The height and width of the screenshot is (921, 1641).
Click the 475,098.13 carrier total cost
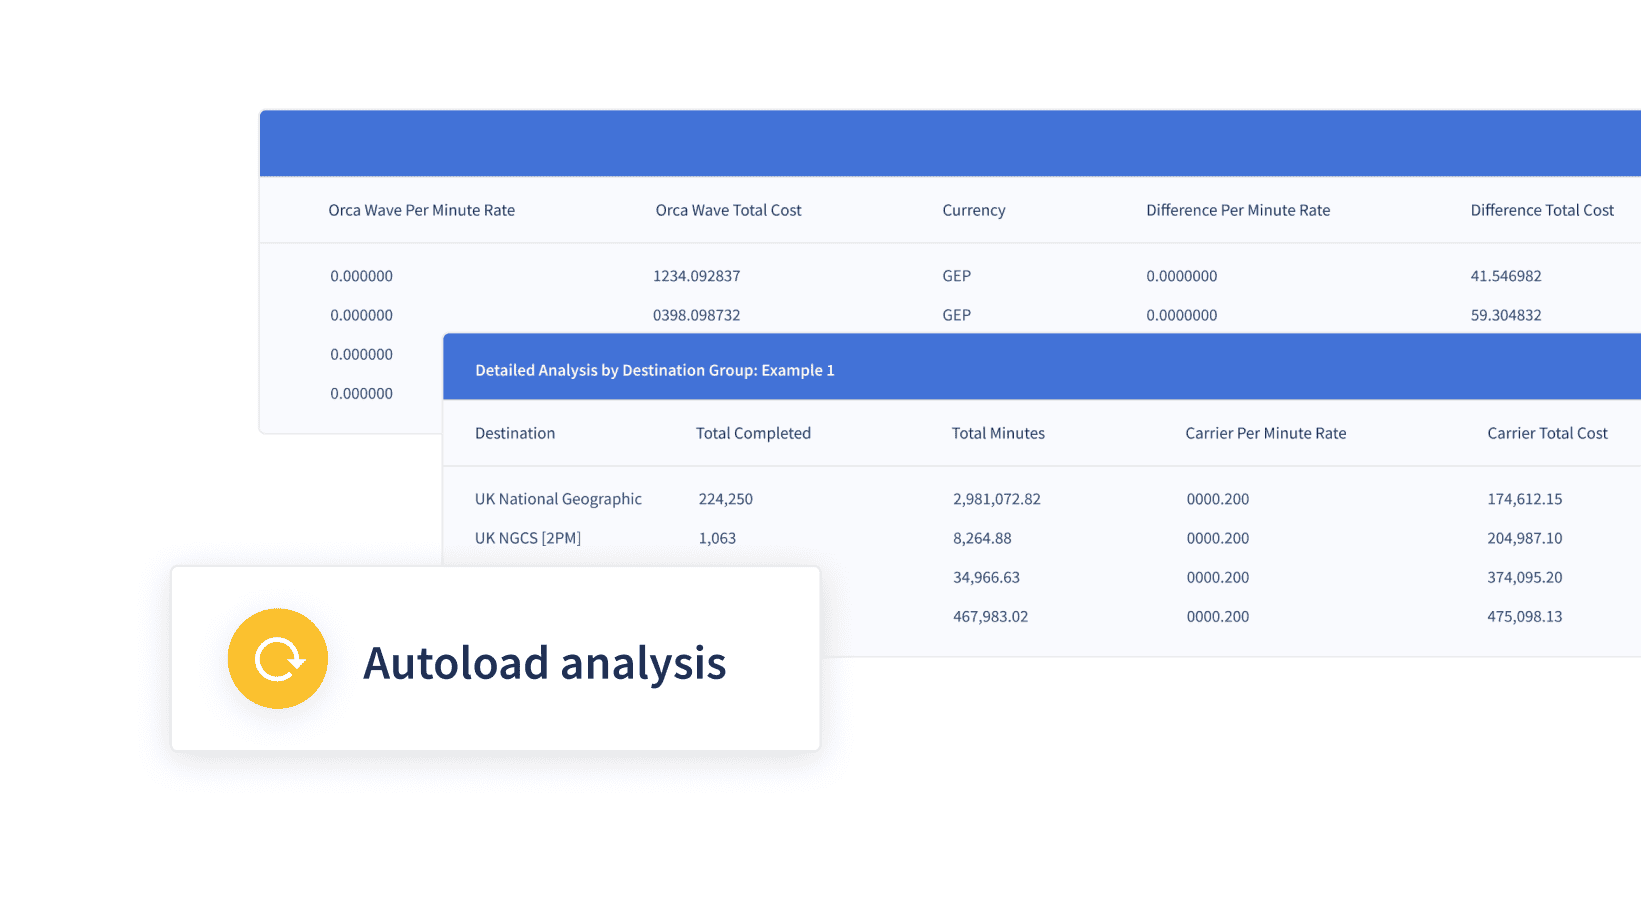[1525, 616]
